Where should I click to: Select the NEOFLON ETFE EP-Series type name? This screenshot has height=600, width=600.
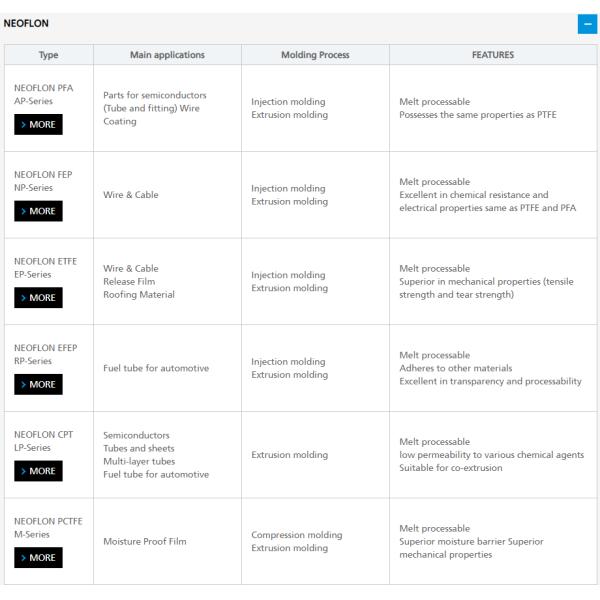coord(45,268)
